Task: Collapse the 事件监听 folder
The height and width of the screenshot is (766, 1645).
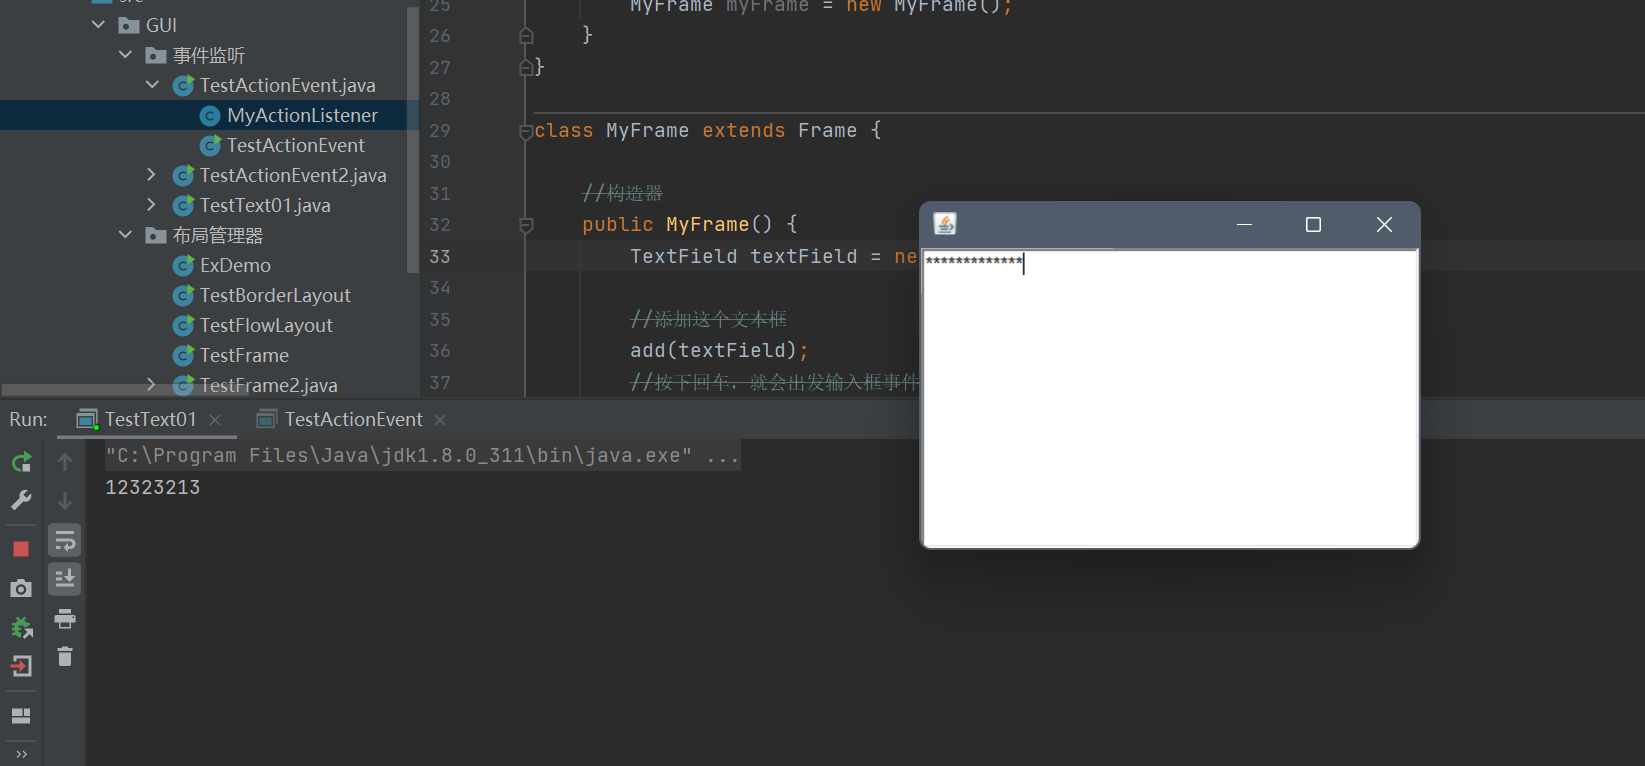Action: (125, 54)
